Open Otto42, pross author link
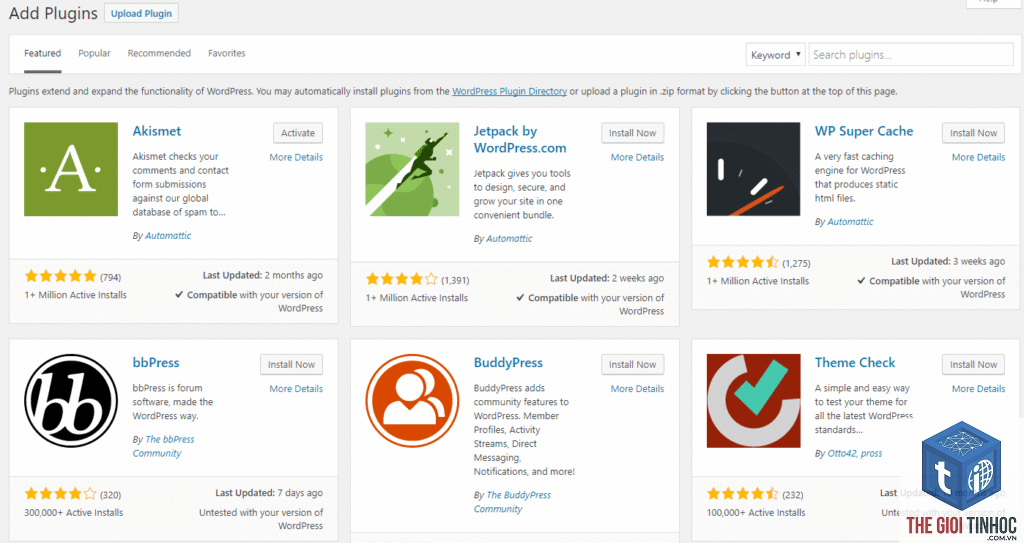The height and width of the screenshot is (543, 1024). coord(854,453)
